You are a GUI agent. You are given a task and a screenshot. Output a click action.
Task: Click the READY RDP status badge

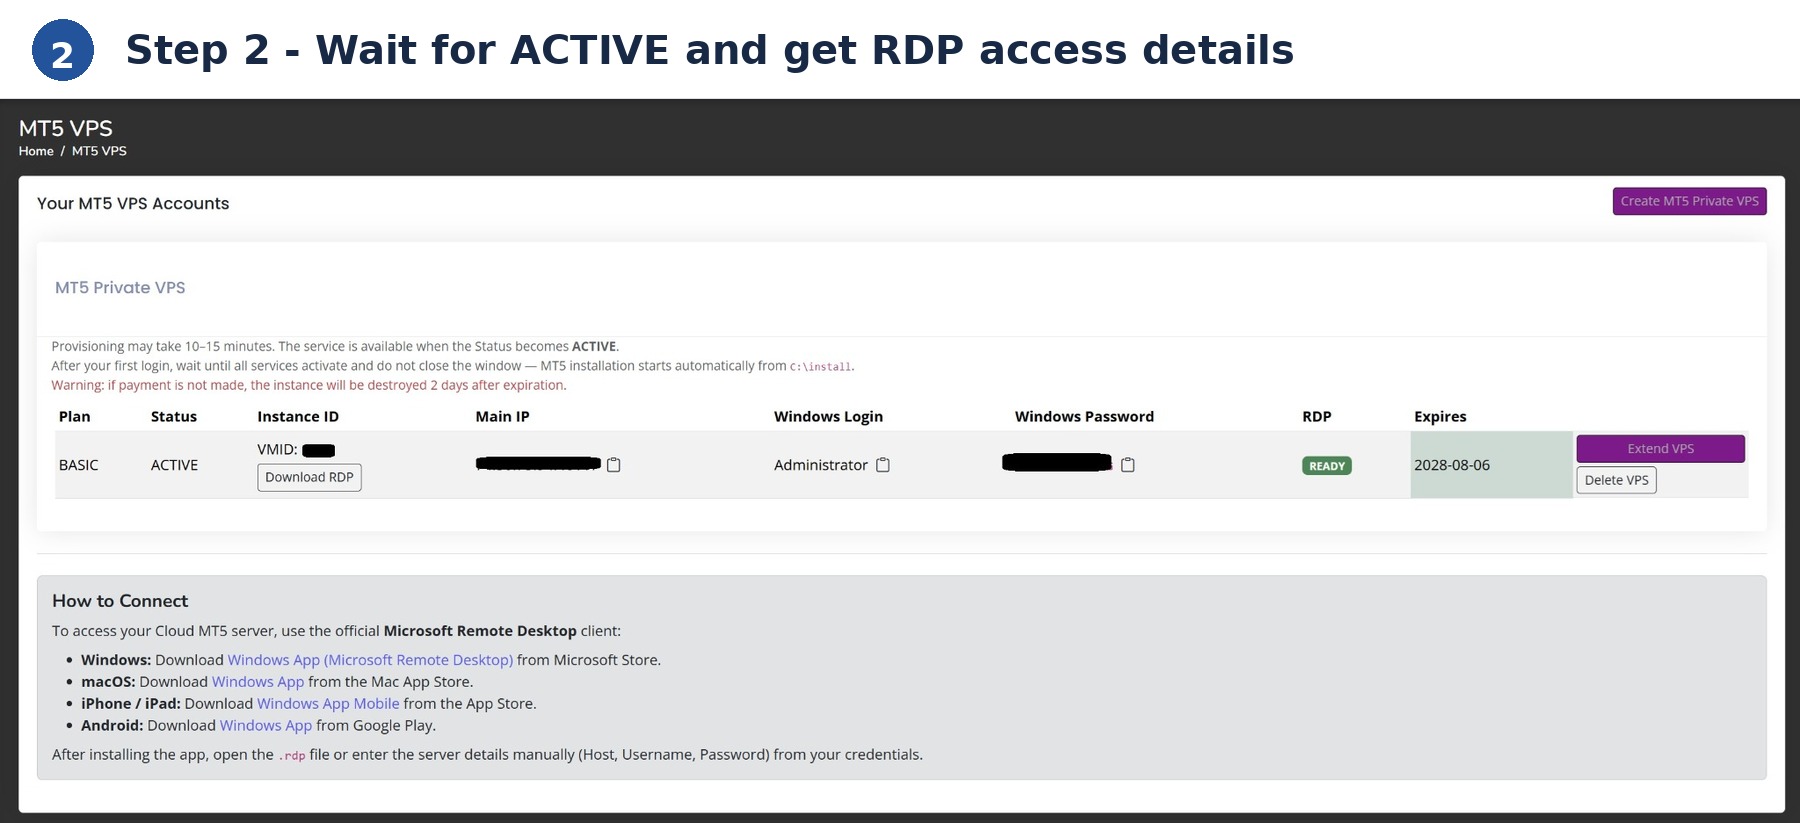(x=1326, y=466)
